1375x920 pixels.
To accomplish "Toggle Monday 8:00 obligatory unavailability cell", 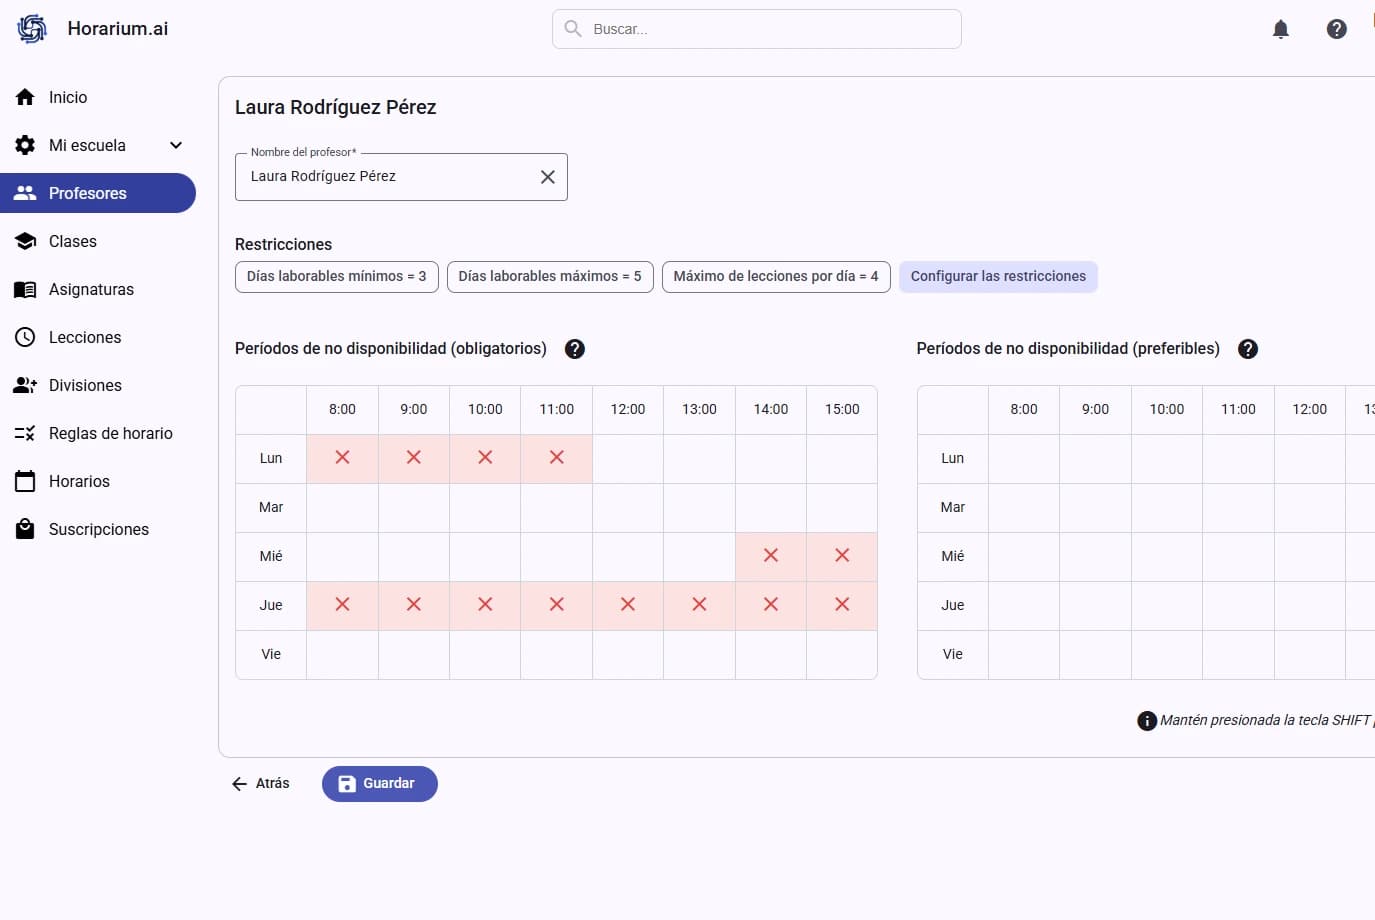I will (x=342, y=458).
